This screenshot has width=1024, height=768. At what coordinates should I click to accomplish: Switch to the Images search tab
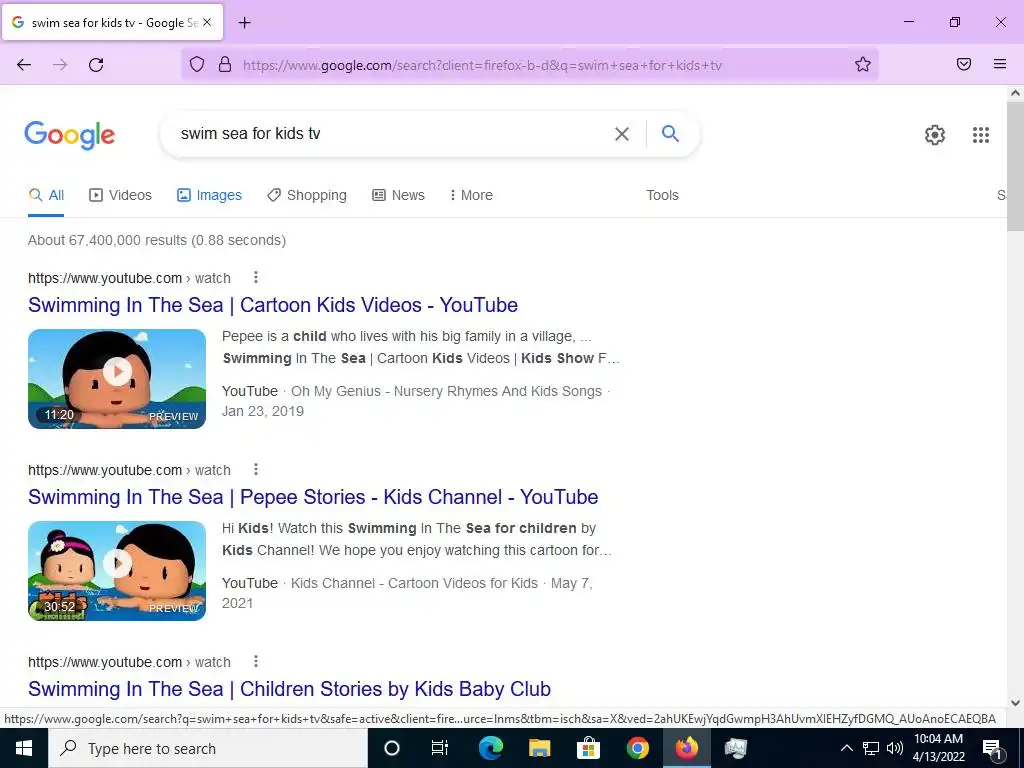(x=209, y=195)
